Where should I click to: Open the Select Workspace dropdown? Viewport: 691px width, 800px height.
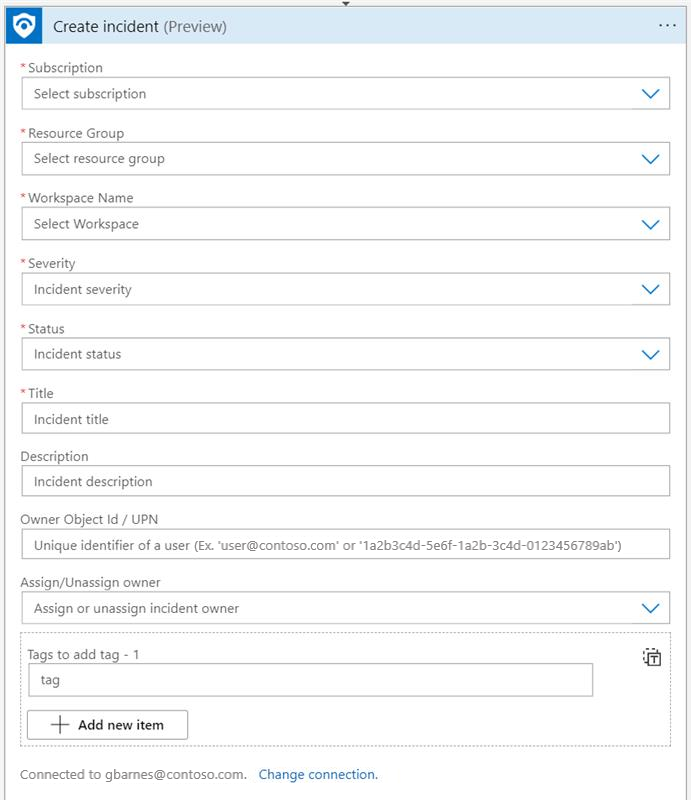pyautogui.click(x=330, y=224)
